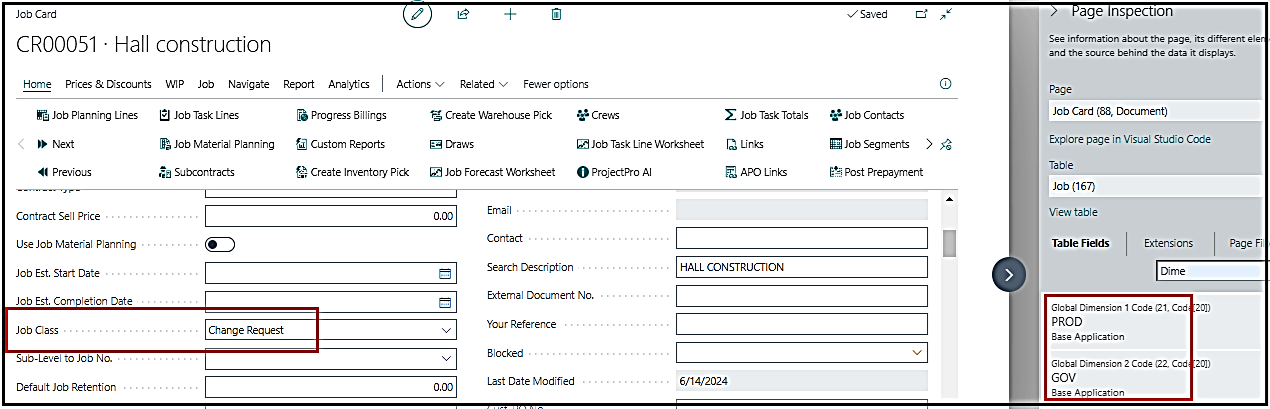Click the round pane collapse arrow button
1270x409 pixels.
(x=1009, y=274)
